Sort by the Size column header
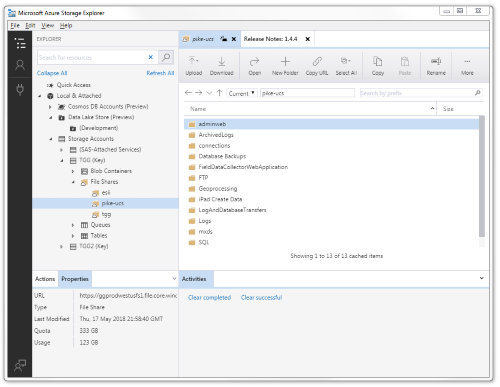Screen dimensions: 500x387 click(448, 109)
